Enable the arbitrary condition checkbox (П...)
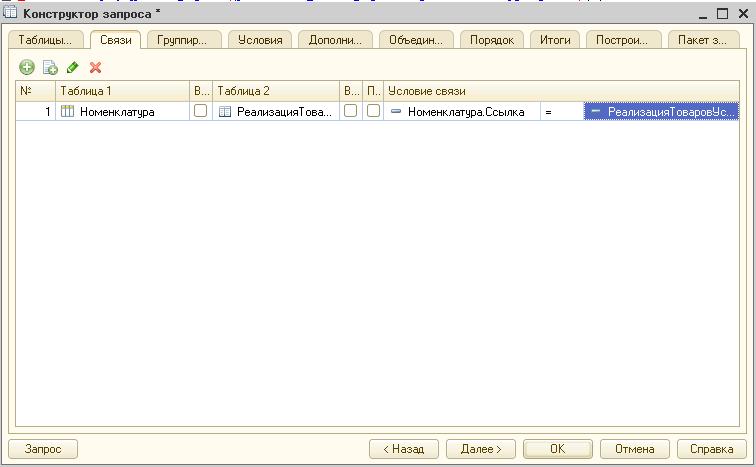 (x=372, y=112)
